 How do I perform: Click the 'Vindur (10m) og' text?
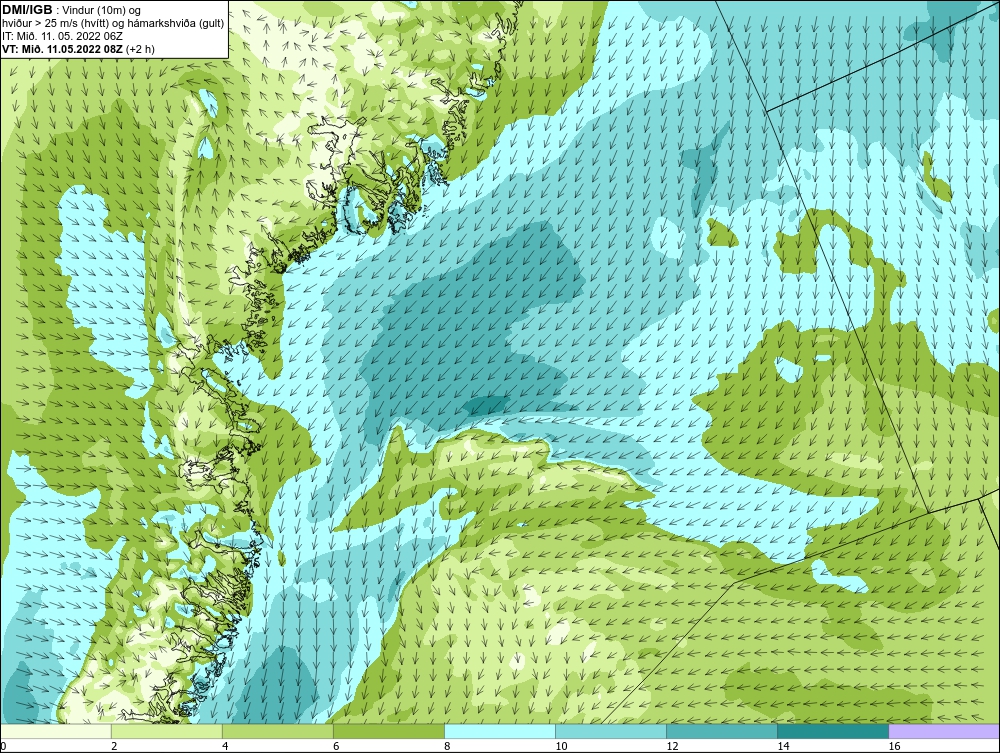(101, 11)
